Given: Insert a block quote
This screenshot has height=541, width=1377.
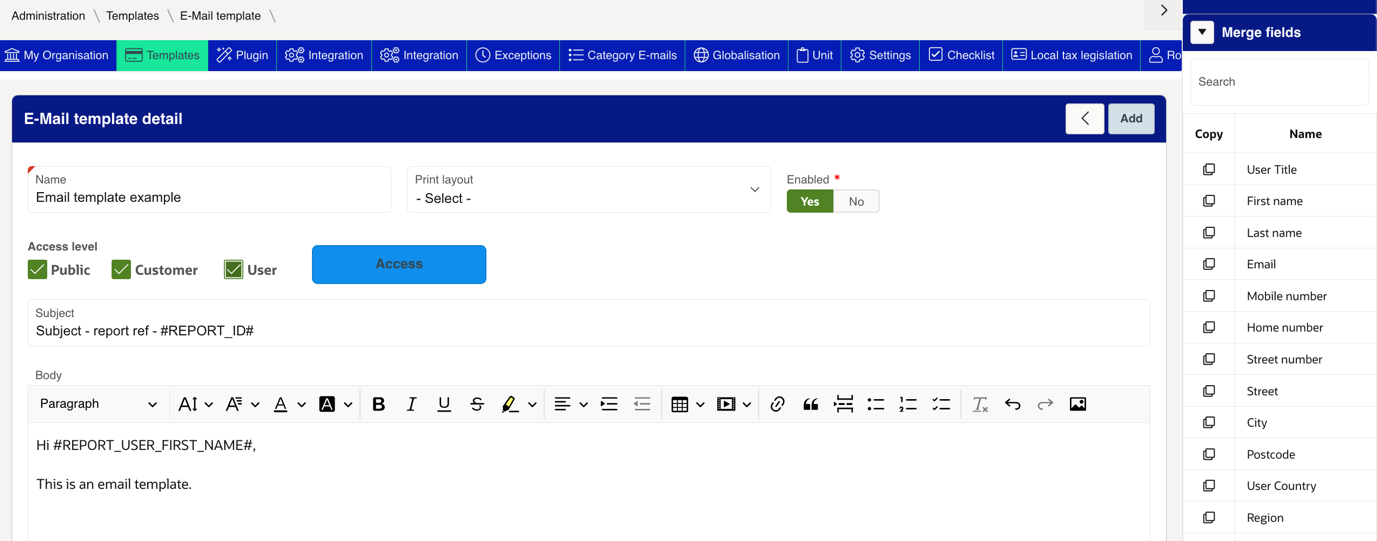Looking at the screenshot, I should [x=810, y=404].
